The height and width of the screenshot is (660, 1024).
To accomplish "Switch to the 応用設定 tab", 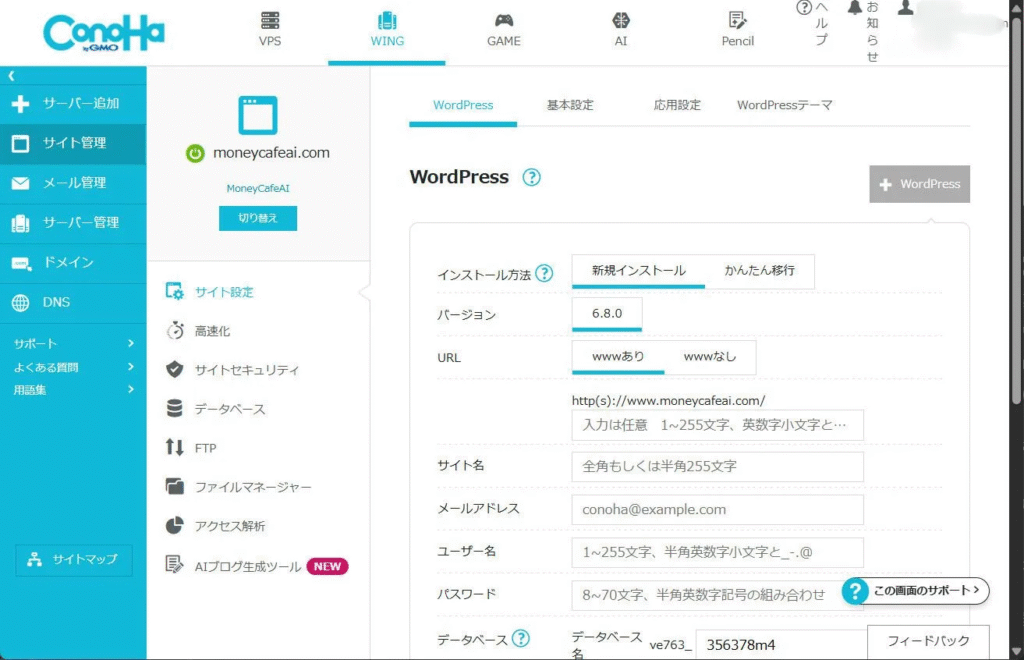I will click(x=677, y=105).
